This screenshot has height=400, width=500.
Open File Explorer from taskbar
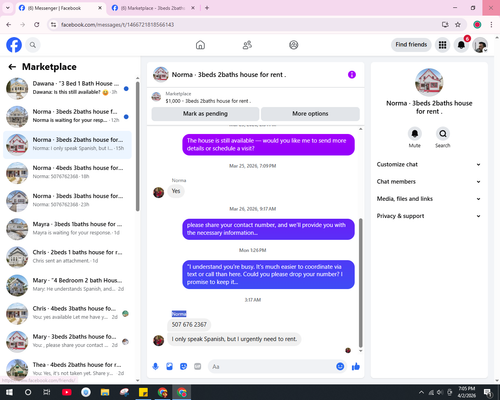coord(105,392)
